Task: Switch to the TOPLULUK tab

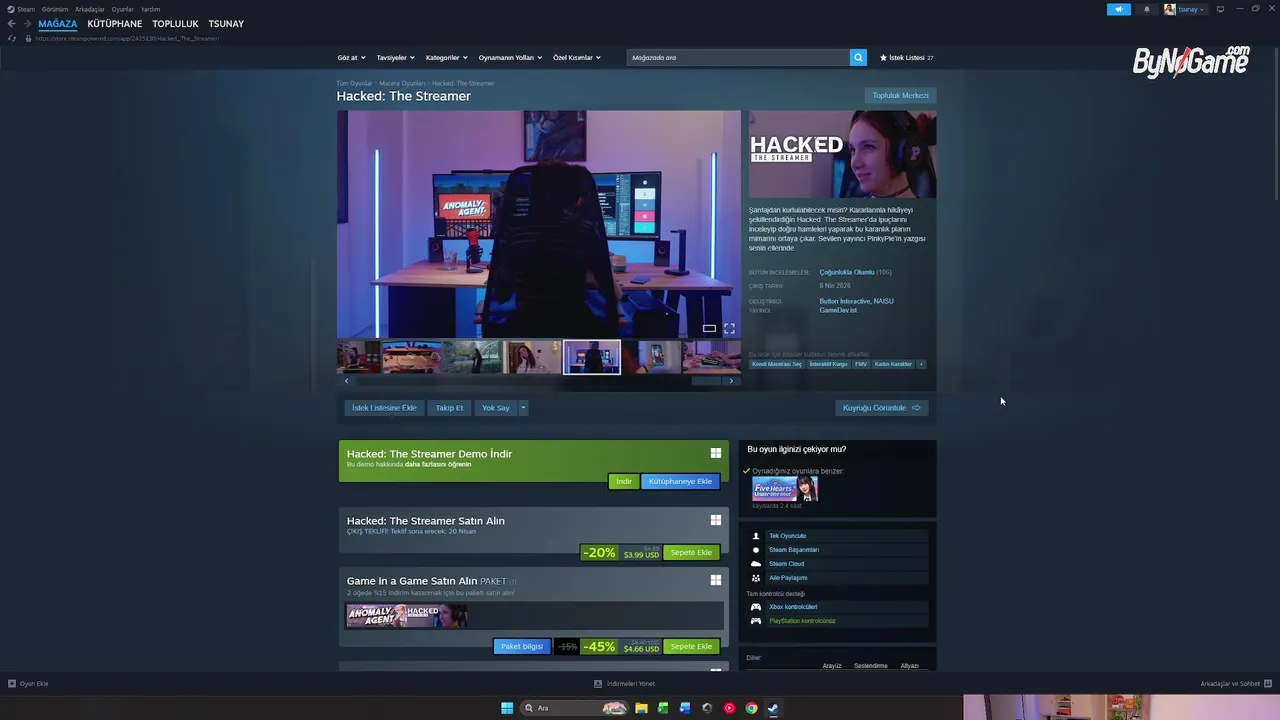Action: pos(176,24)
